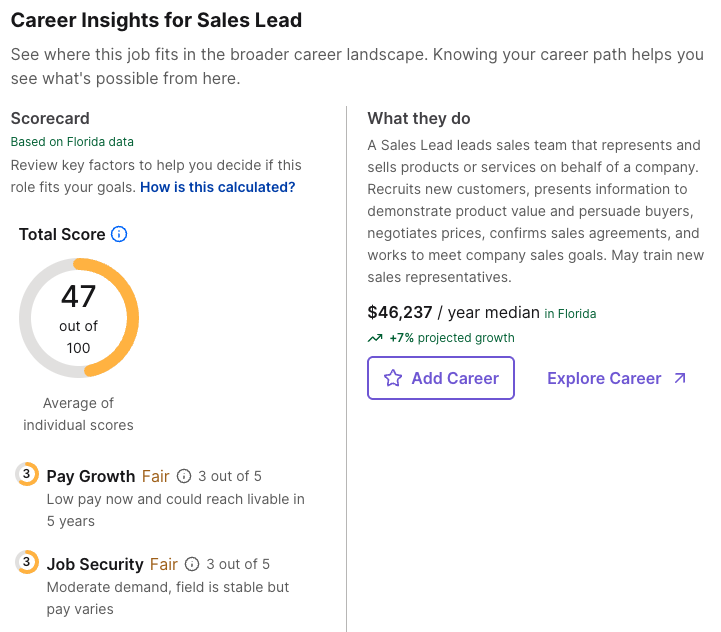Click the Total Score label
The image size is (721, 632).
click(x=62, y=234)
